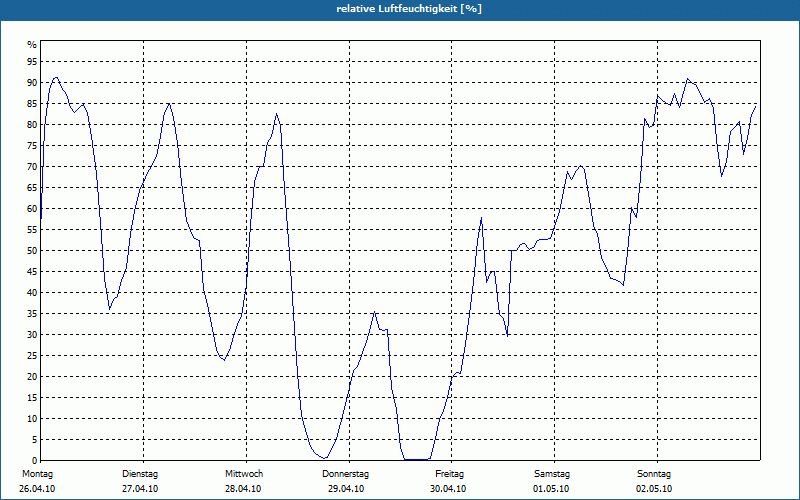The height and width of the screenshot is (500, 800).
Task: Click the y-axis value '65'
Action: (32, 188)
